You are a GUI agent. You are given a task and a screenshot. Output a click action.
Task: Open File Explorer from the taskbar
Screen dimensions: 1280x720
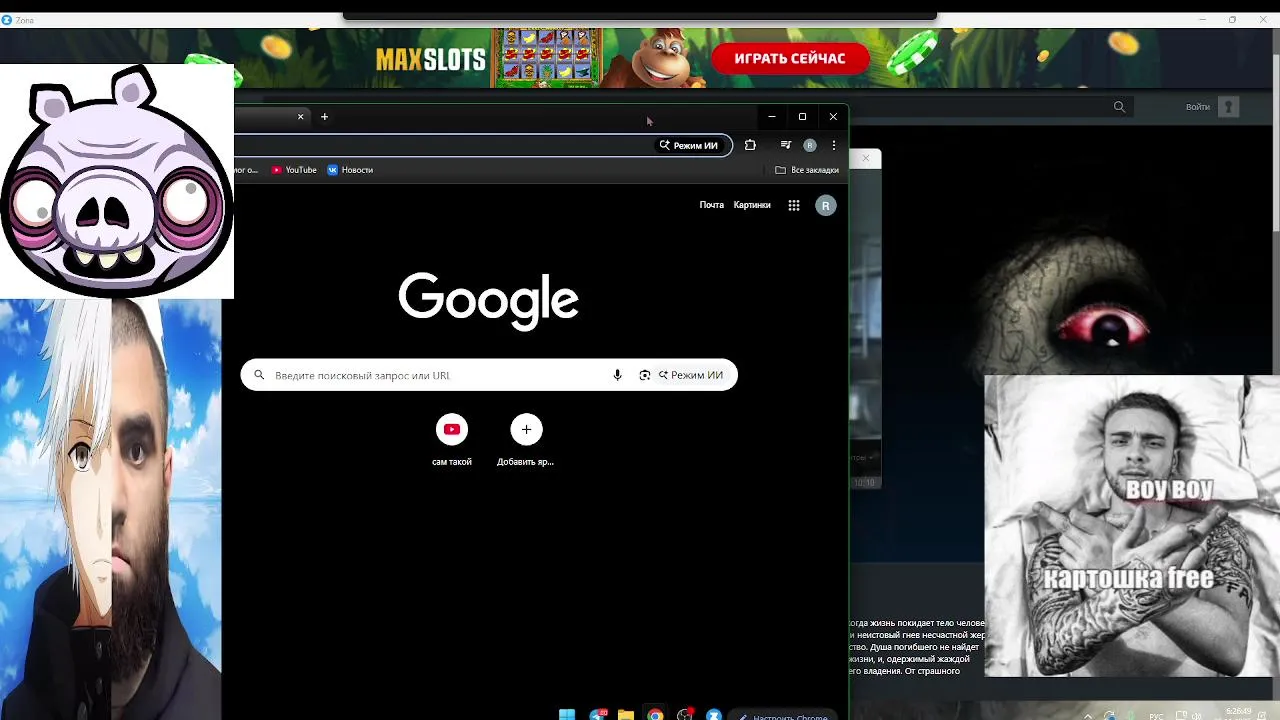pyautogui.click(x=626, y=714)
